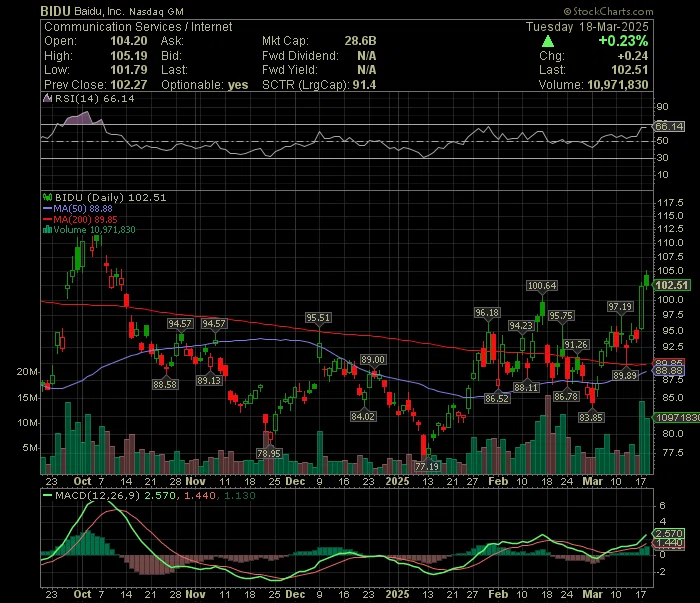700x603 pixels.
Task: Click the 88.88 blue price-axis tag
Action: coord(668,370)
